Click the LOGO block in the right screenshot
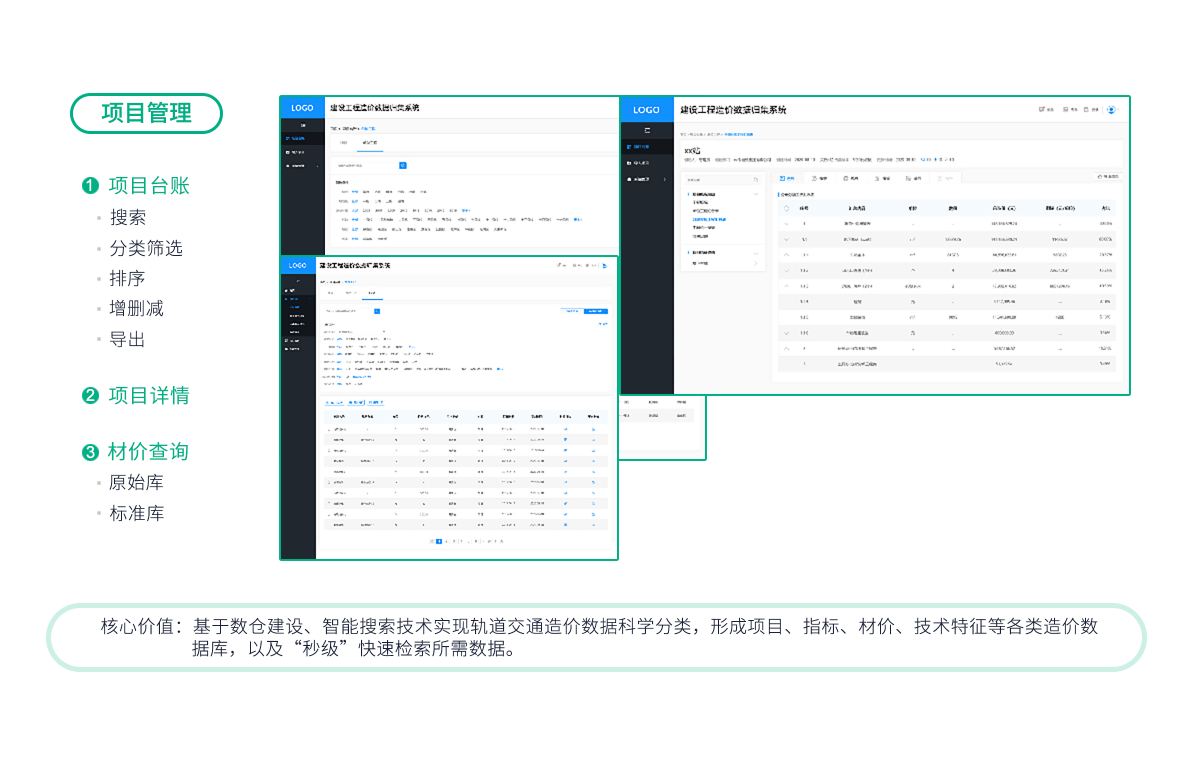 [646, 110]
